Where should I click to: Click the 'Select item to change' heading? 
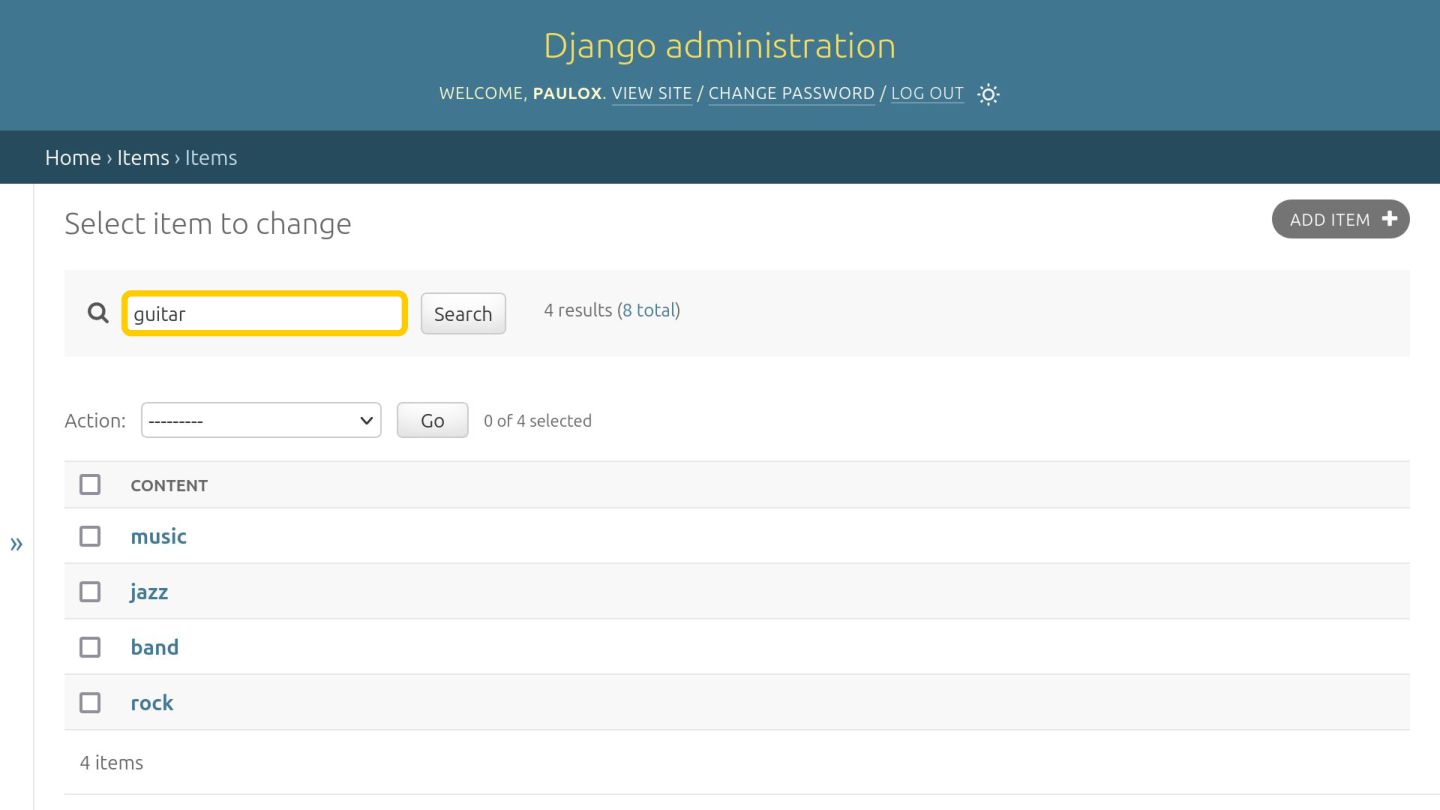[208, 223]
